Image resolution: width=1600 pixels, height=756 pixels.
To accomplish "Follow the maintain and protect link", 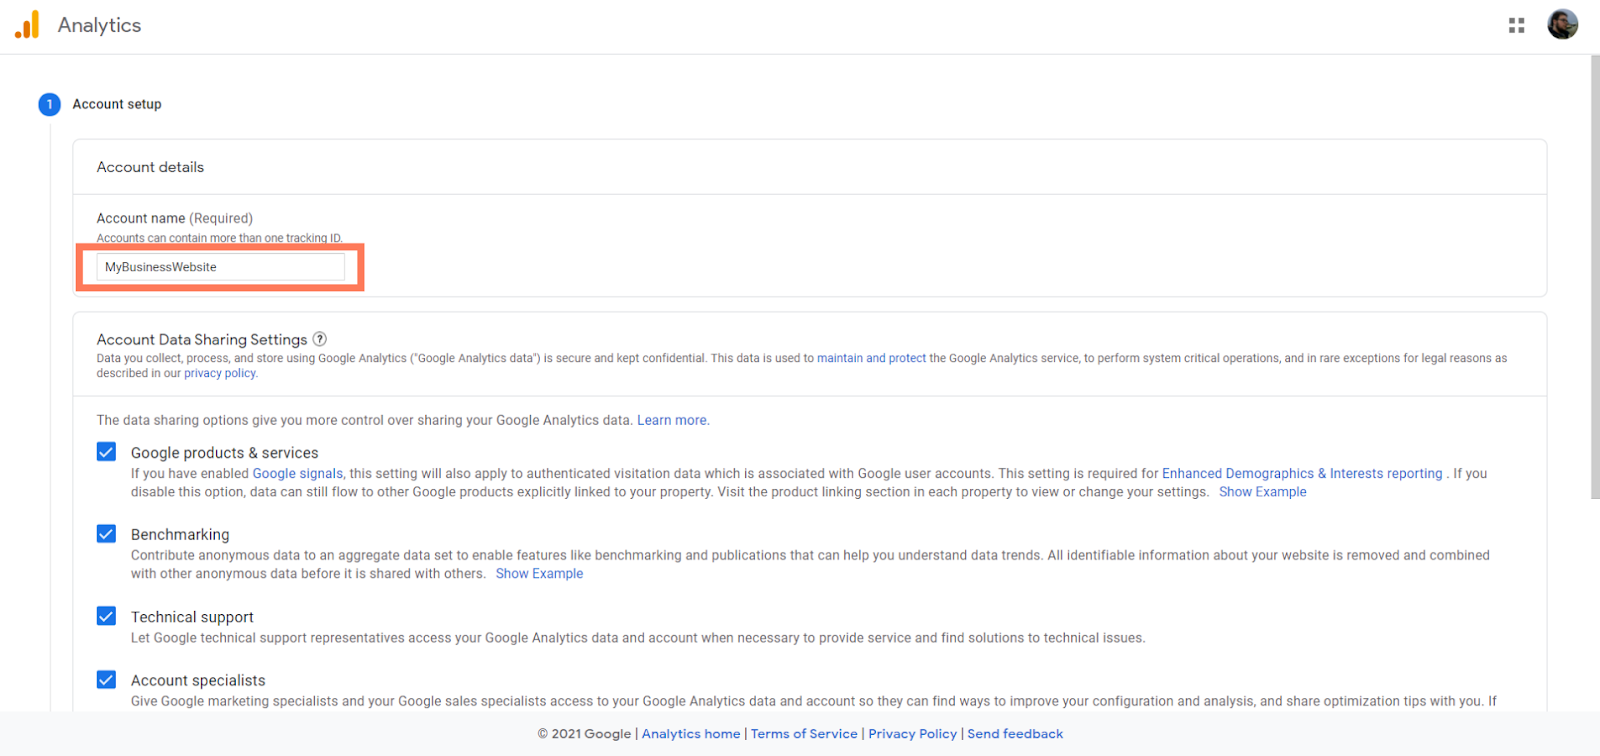I will pyautogui.click(x=871, y=358).
